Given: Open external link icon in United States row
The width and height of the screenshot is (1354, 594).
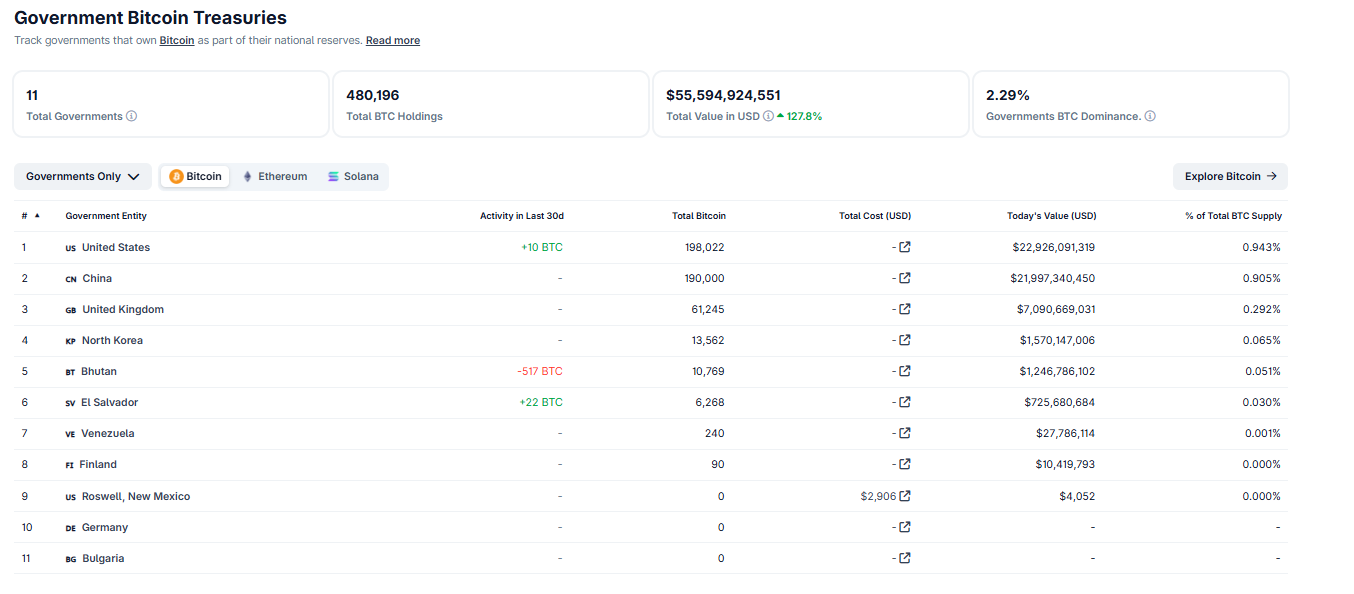Looking at the screenshot, I should [x=905, y=247].
